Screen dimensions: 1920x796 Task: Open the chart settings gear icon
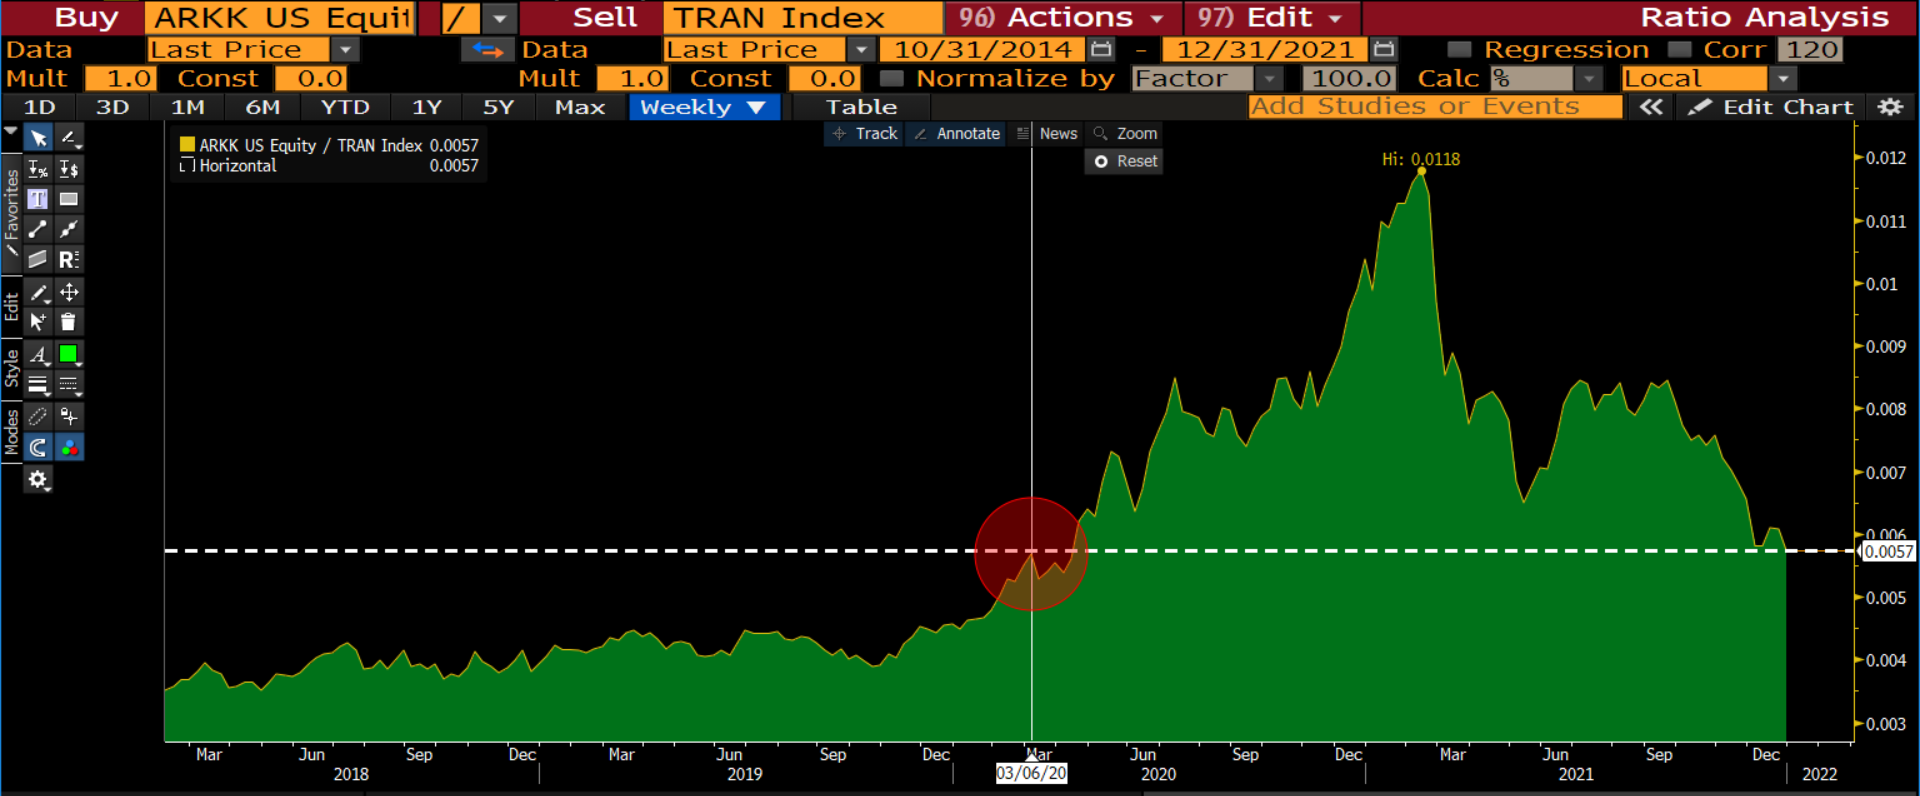tap(1890, 107)
